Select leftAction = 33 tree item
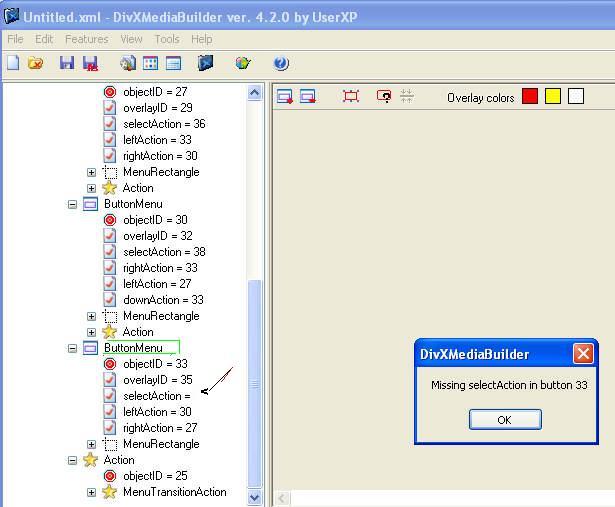This screenshot has width=615, height=507. pyautogui.click(x=157, y=140)
